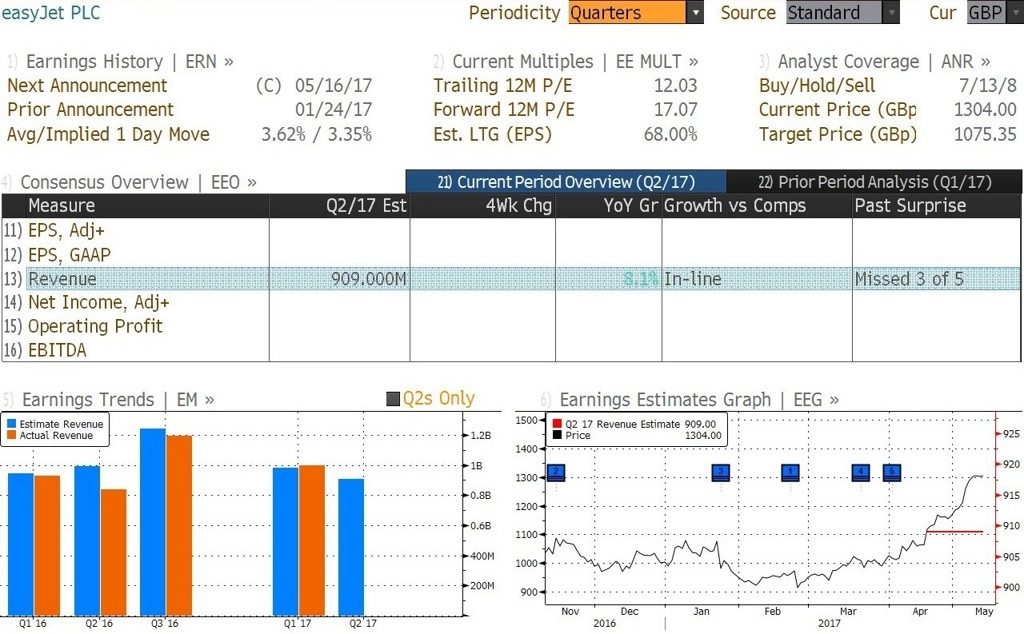
Task: Click Prior Announcement date 01/24/17
Action: pyautogui.click(x=333, y=110)
